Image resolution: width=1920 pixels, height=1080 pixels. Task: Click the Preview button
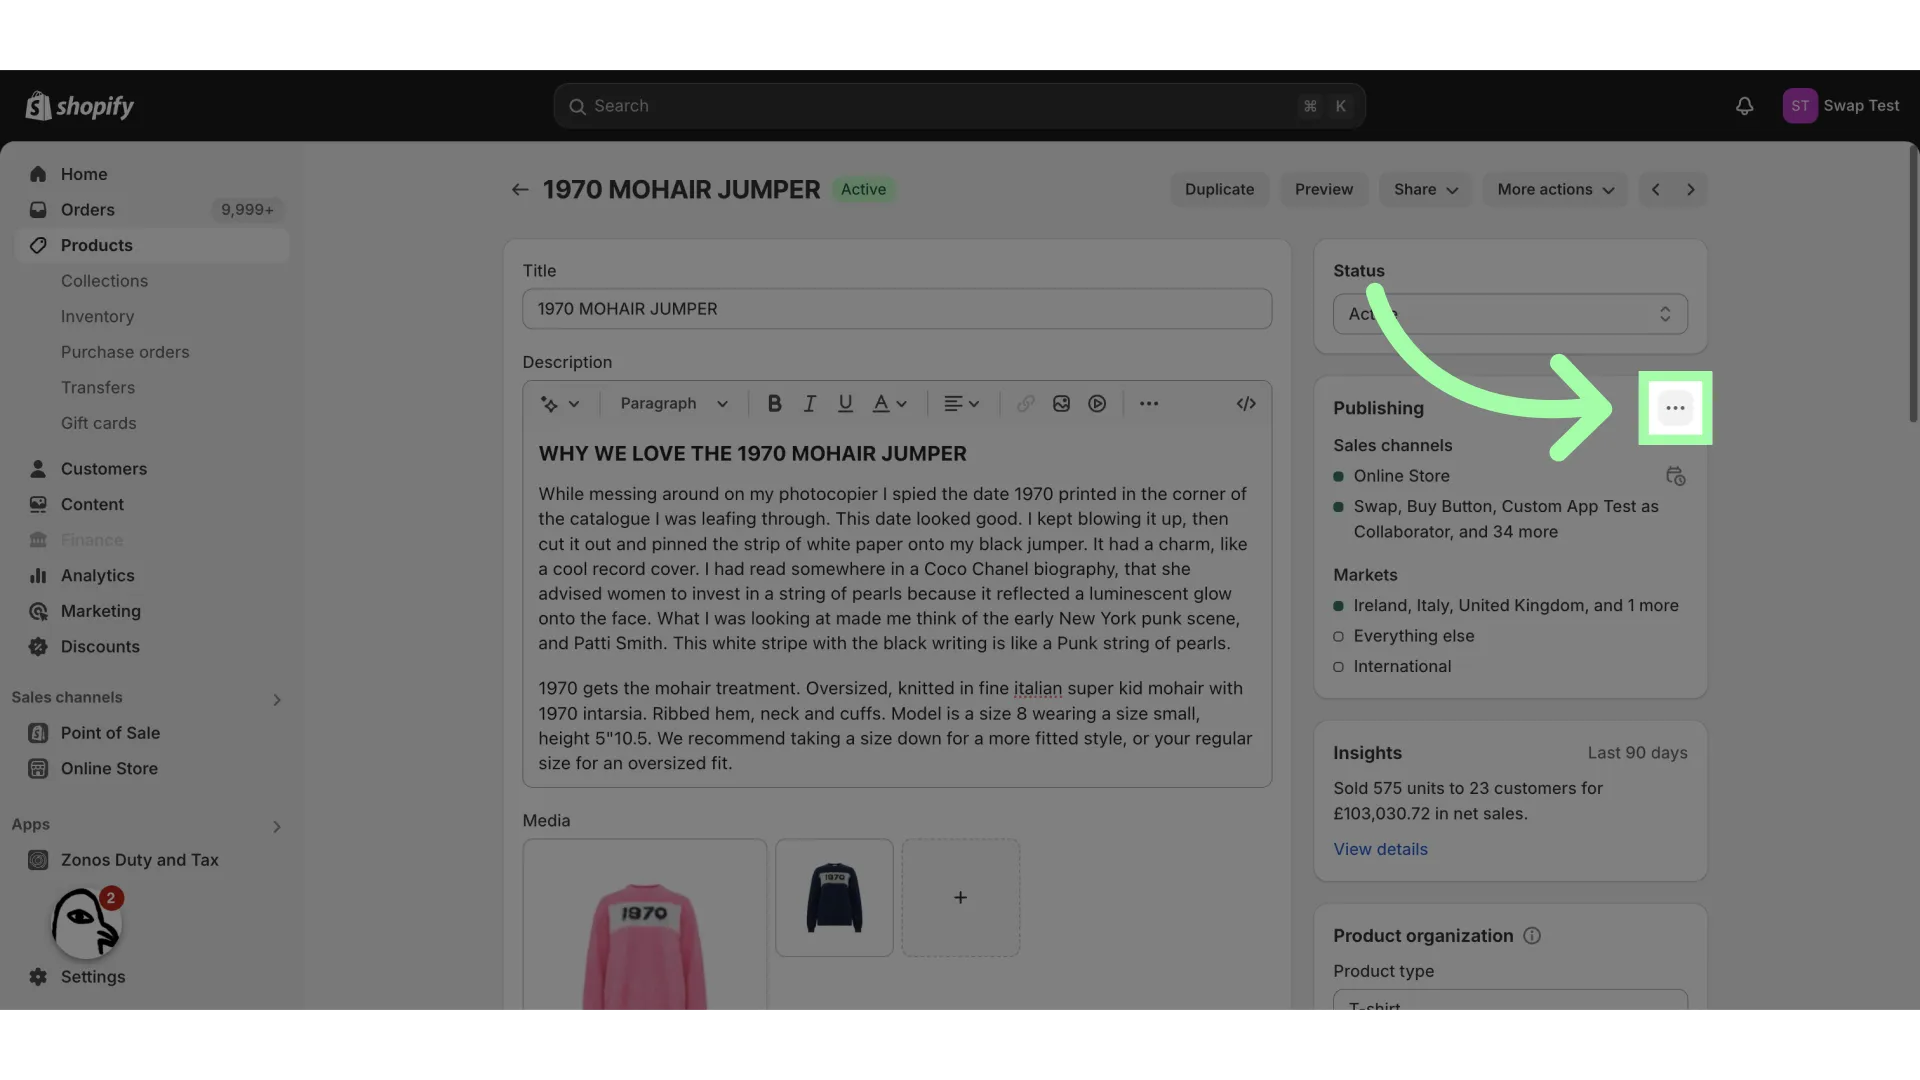click(x=1324, y=190)
